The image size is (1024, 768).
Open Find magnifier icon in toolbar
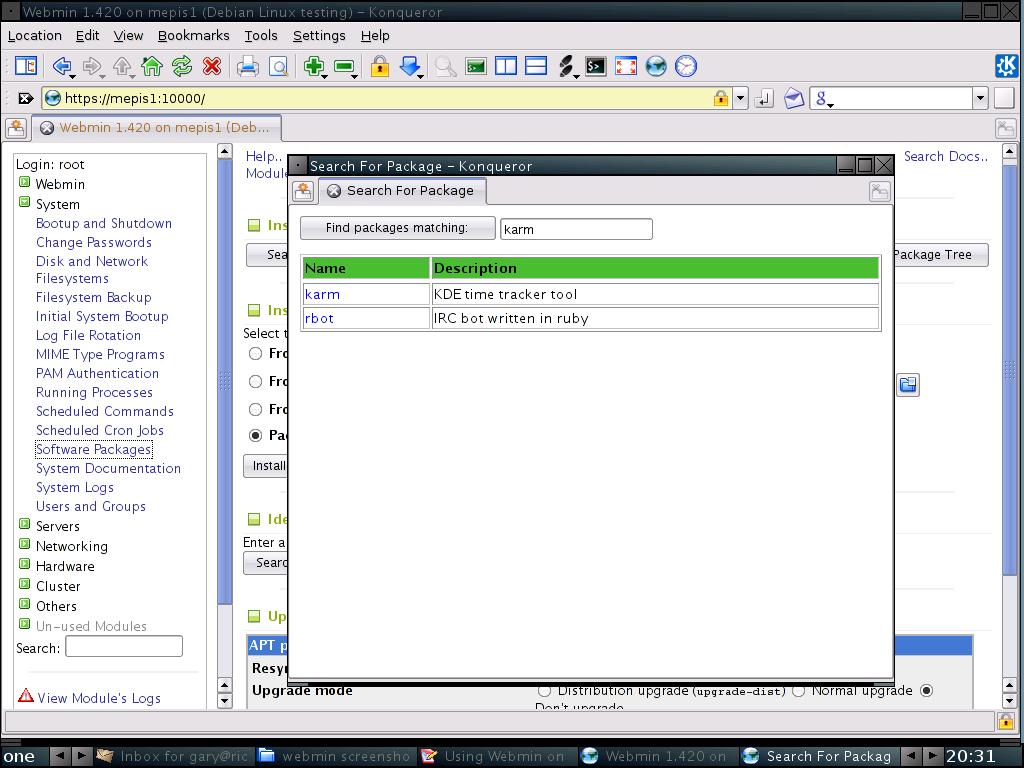445,66
